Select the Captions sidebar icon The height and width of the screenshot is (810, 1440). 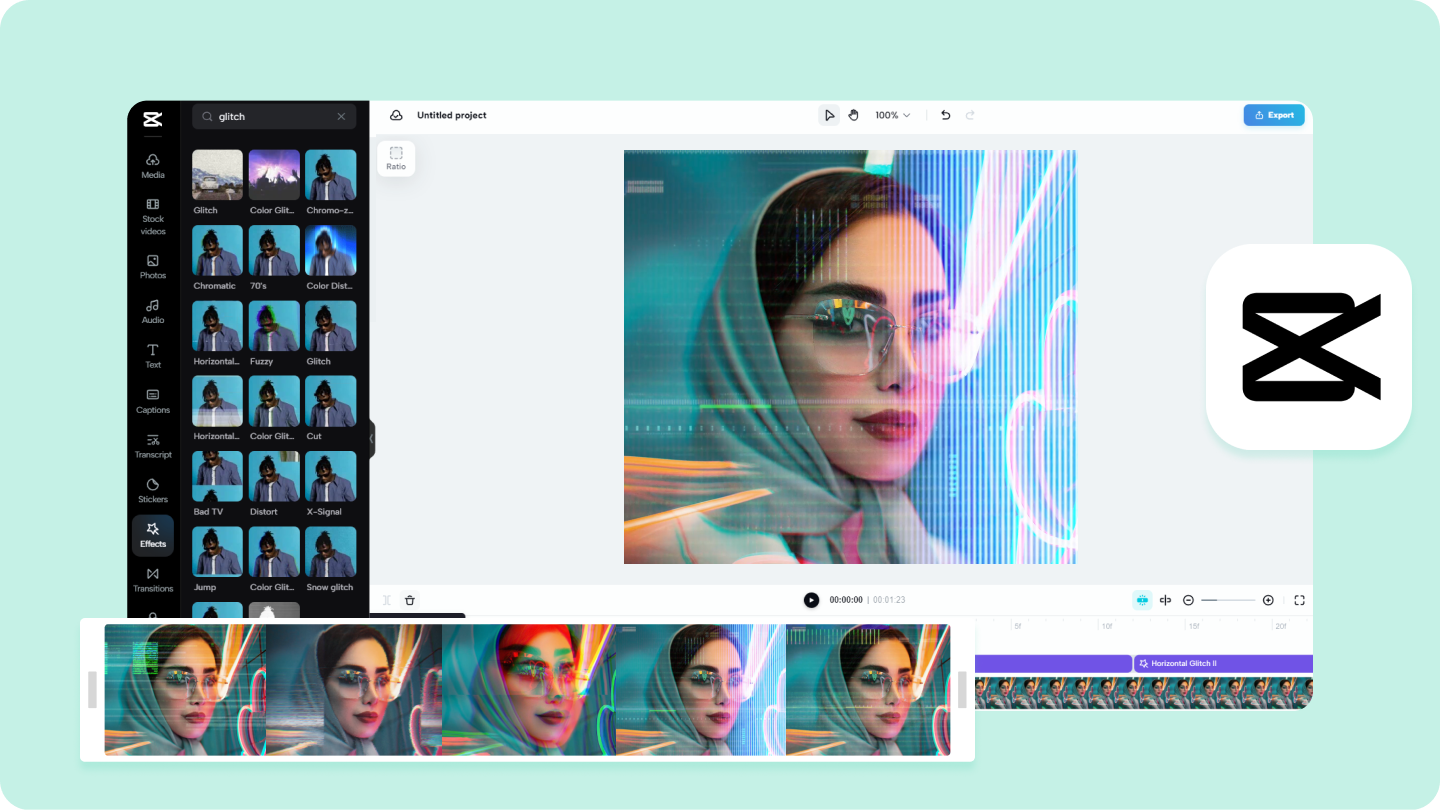[x=152, y=402]
